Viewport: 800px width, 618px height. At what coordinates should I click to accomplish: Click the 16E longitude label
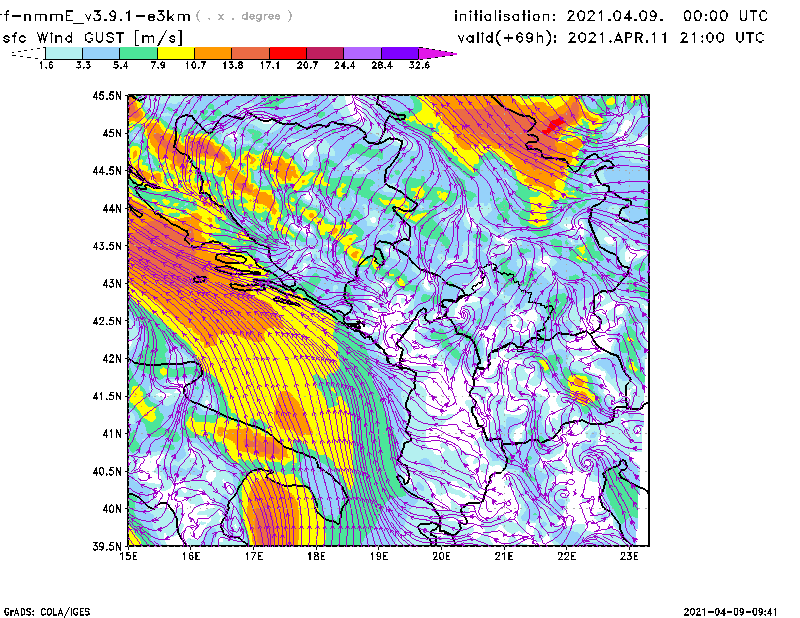point(191,556)
